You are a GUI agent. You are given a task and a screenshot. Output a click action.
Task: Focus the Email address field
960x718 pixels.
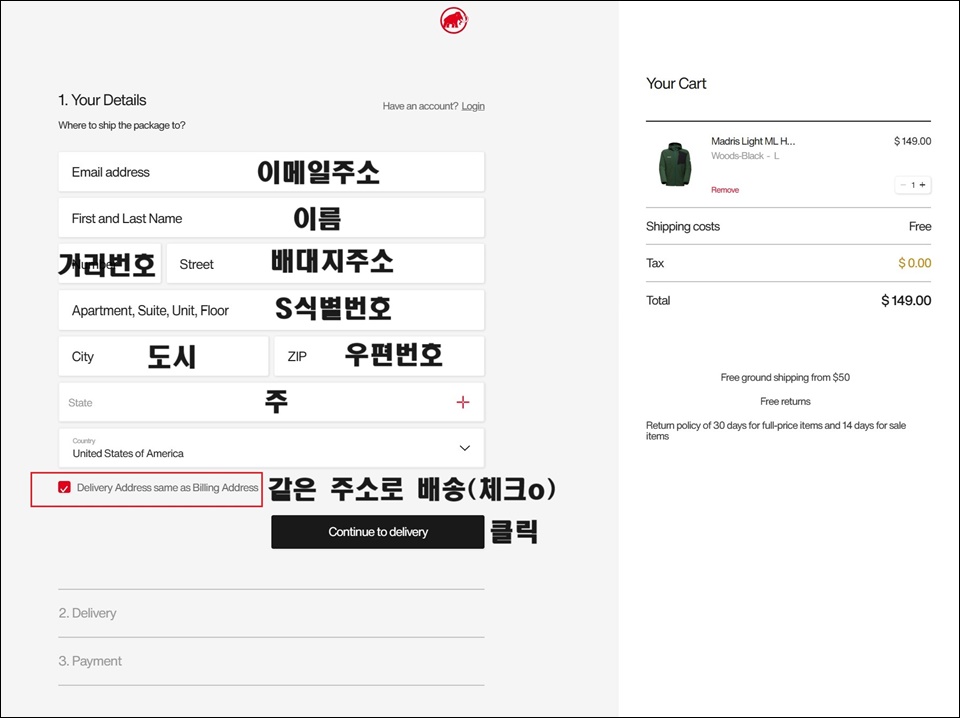coord(271,172)
